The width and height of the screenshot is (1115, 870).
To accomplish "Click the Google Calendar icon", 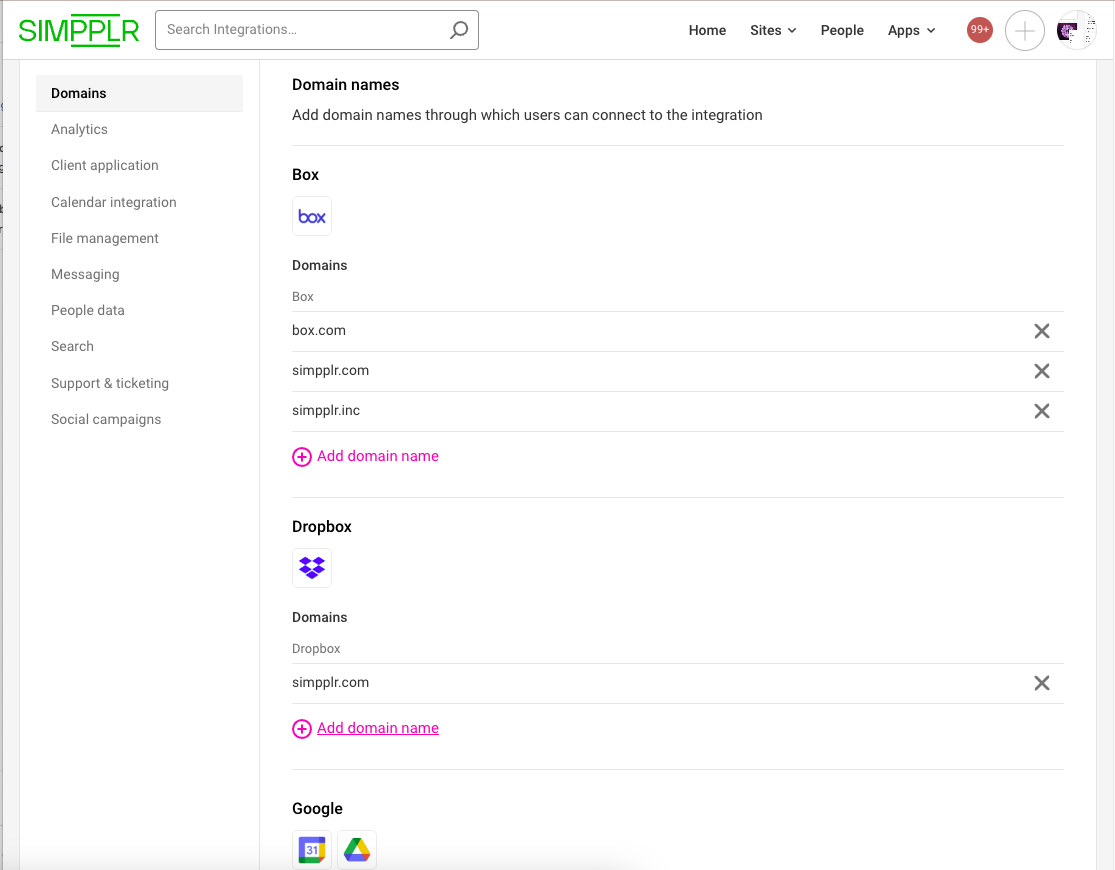I will (x=311, y=849).
